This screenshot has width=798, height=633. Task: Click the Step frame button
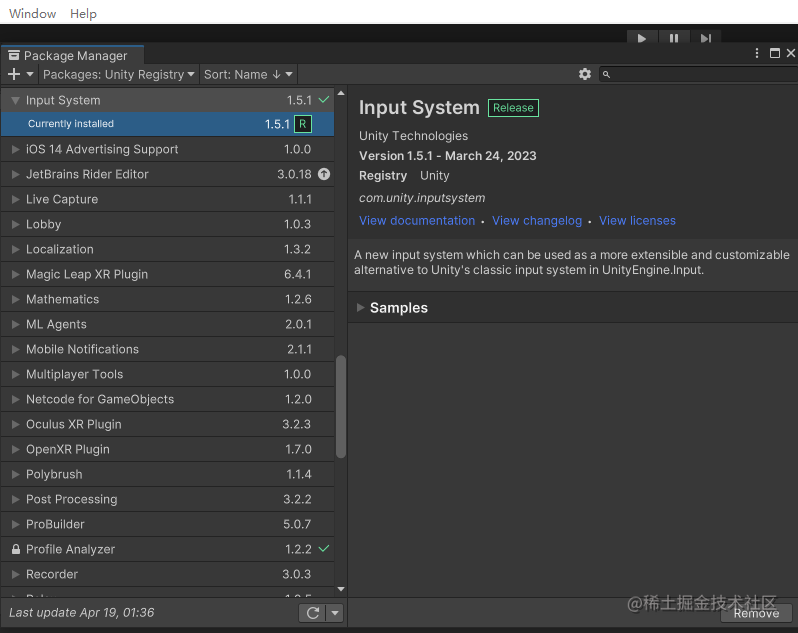705,38
